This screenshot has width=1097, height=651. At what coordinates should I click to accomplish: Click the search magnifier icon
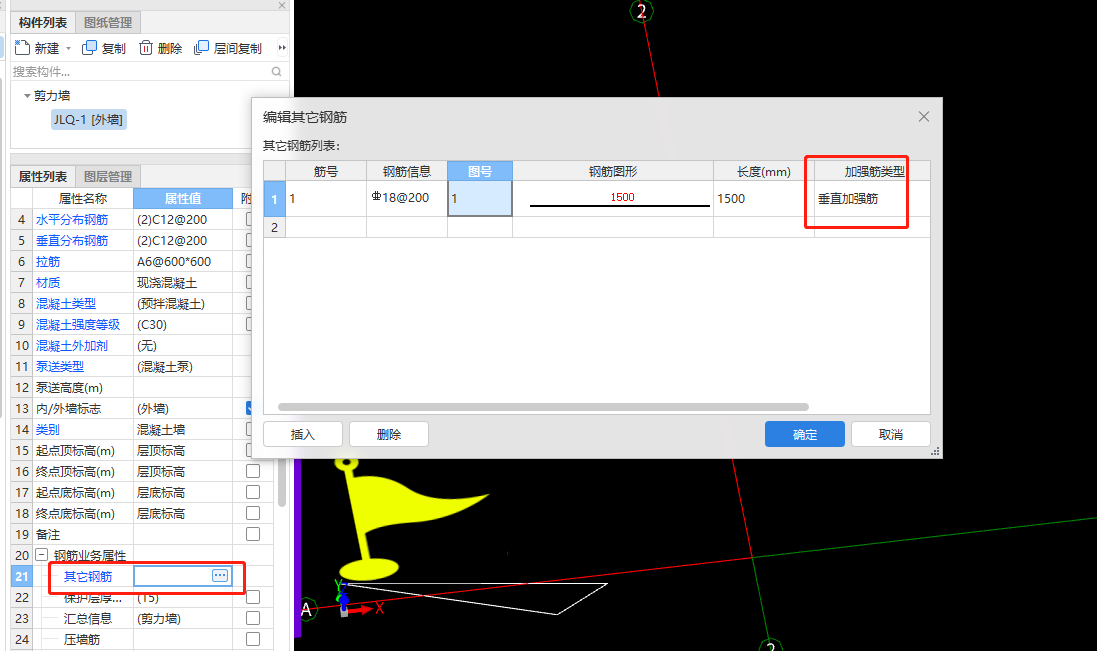point(276,71)
